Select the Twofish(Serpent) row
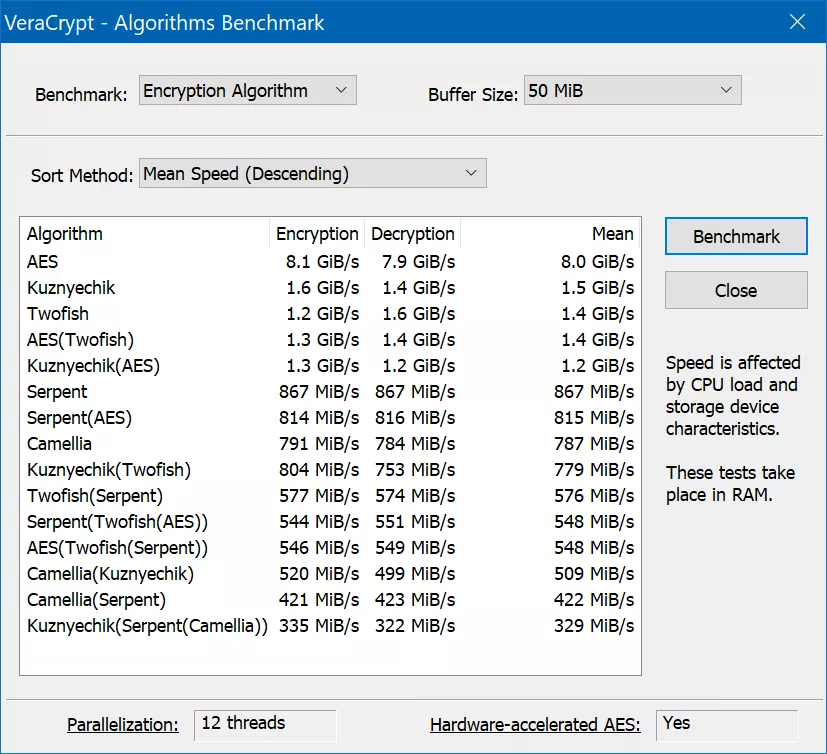This screenshot has height=754, width=827. pos(330,496)
